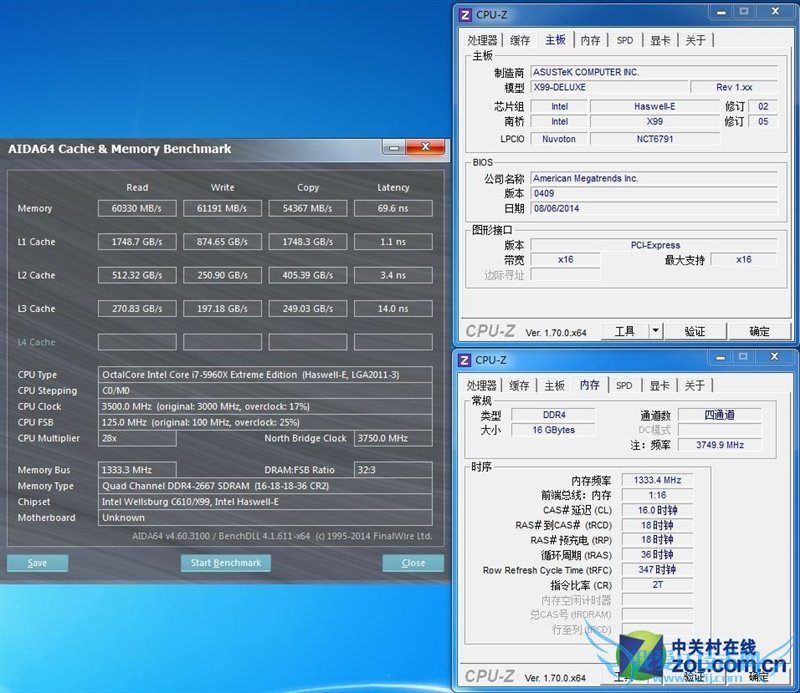Screen dimensions: 800x693
Task: Switch to 处理器 tab in upper CPU-Z window
Action: pyautogui.click(x=482, y=40)
